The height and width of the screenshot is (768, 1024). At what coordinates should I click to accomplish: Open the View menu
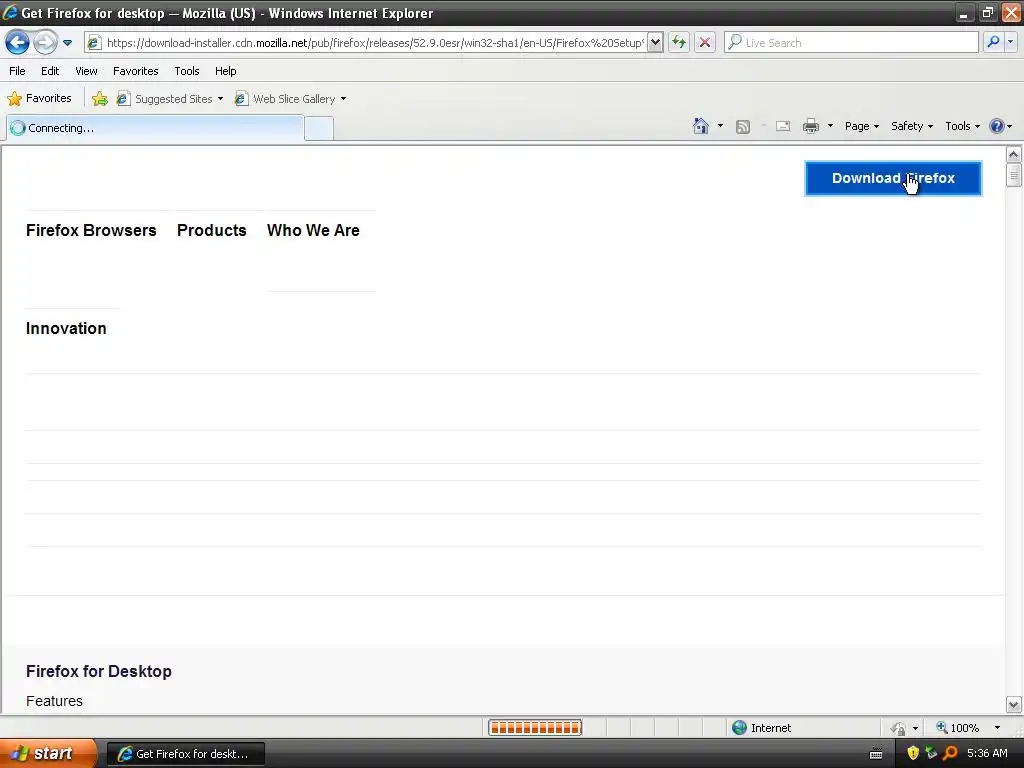(x=86, y=71)
